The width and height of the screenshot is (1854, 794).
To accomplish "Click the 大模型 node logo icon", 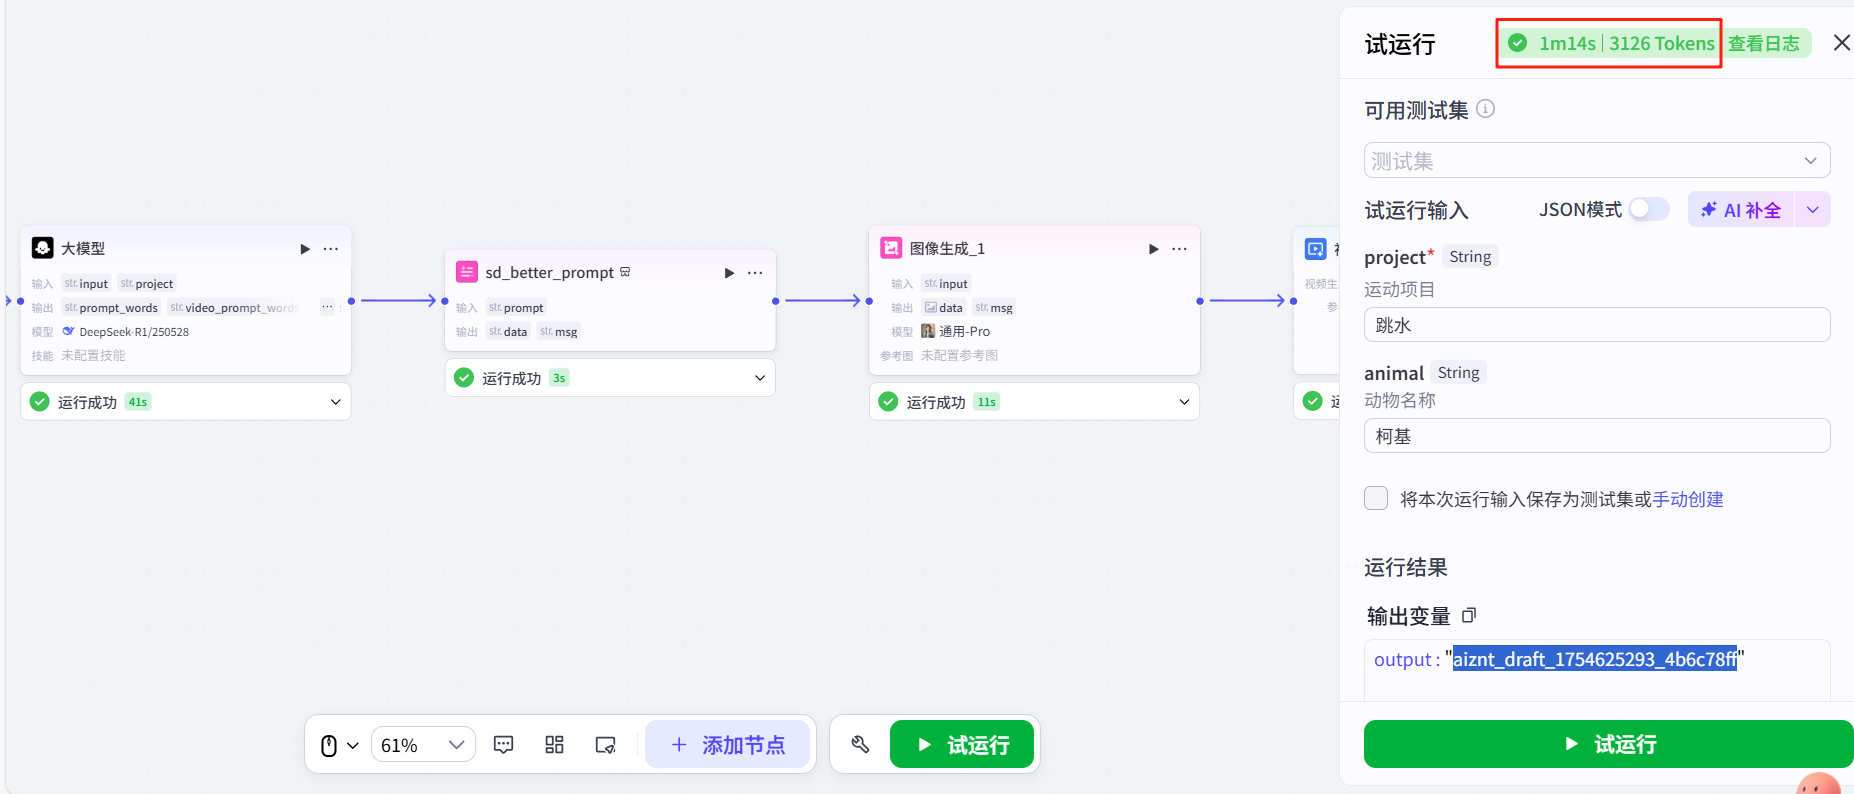I will pos(43,248).
